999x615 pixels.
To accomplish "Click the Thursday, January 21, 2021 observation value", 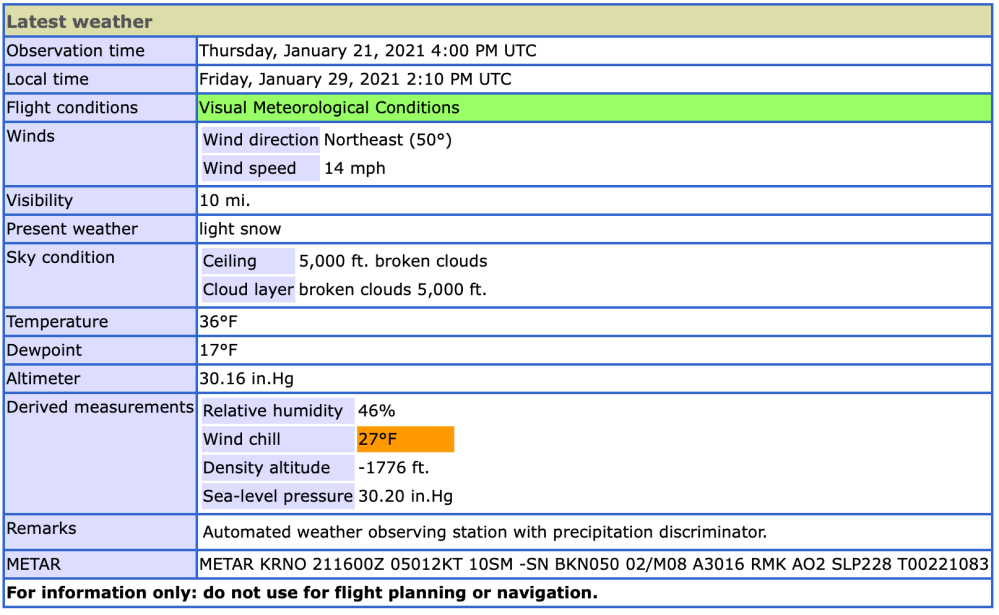I will (368, 51).
